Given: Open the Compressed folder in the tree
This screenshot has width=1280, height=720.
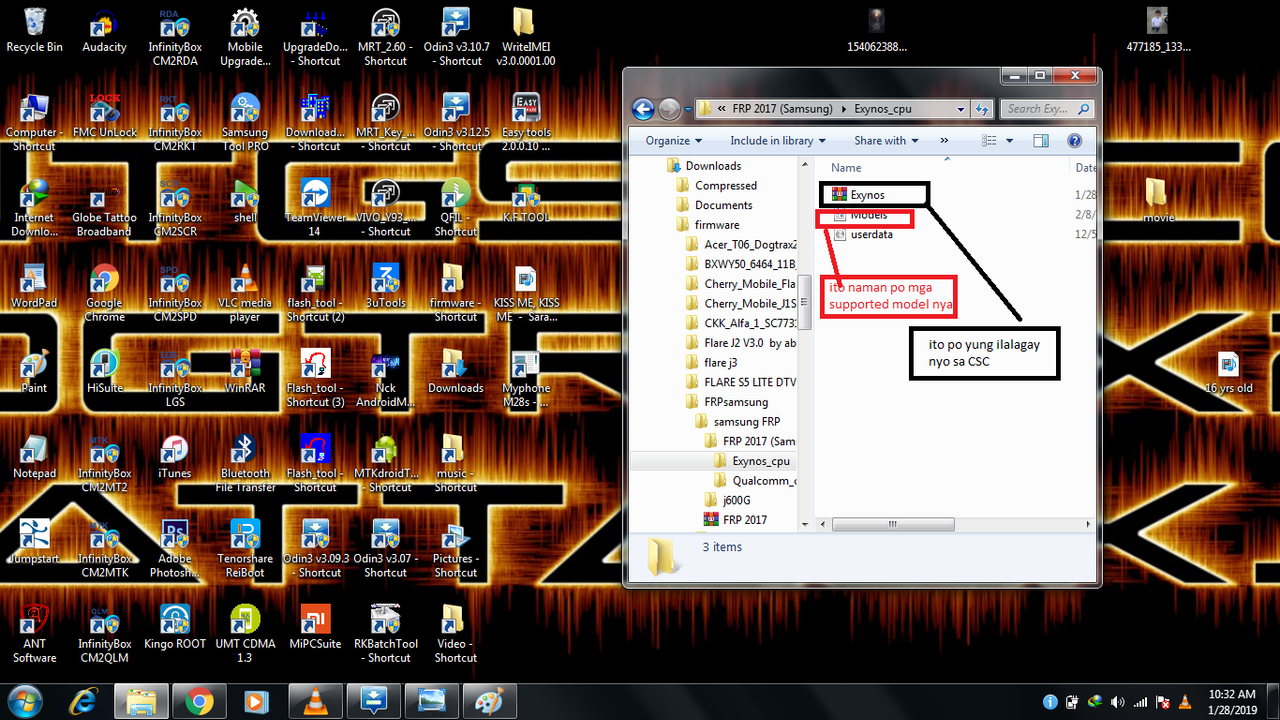Looking at the screenshot, I should pyautogui.click(x=717, y=186).
